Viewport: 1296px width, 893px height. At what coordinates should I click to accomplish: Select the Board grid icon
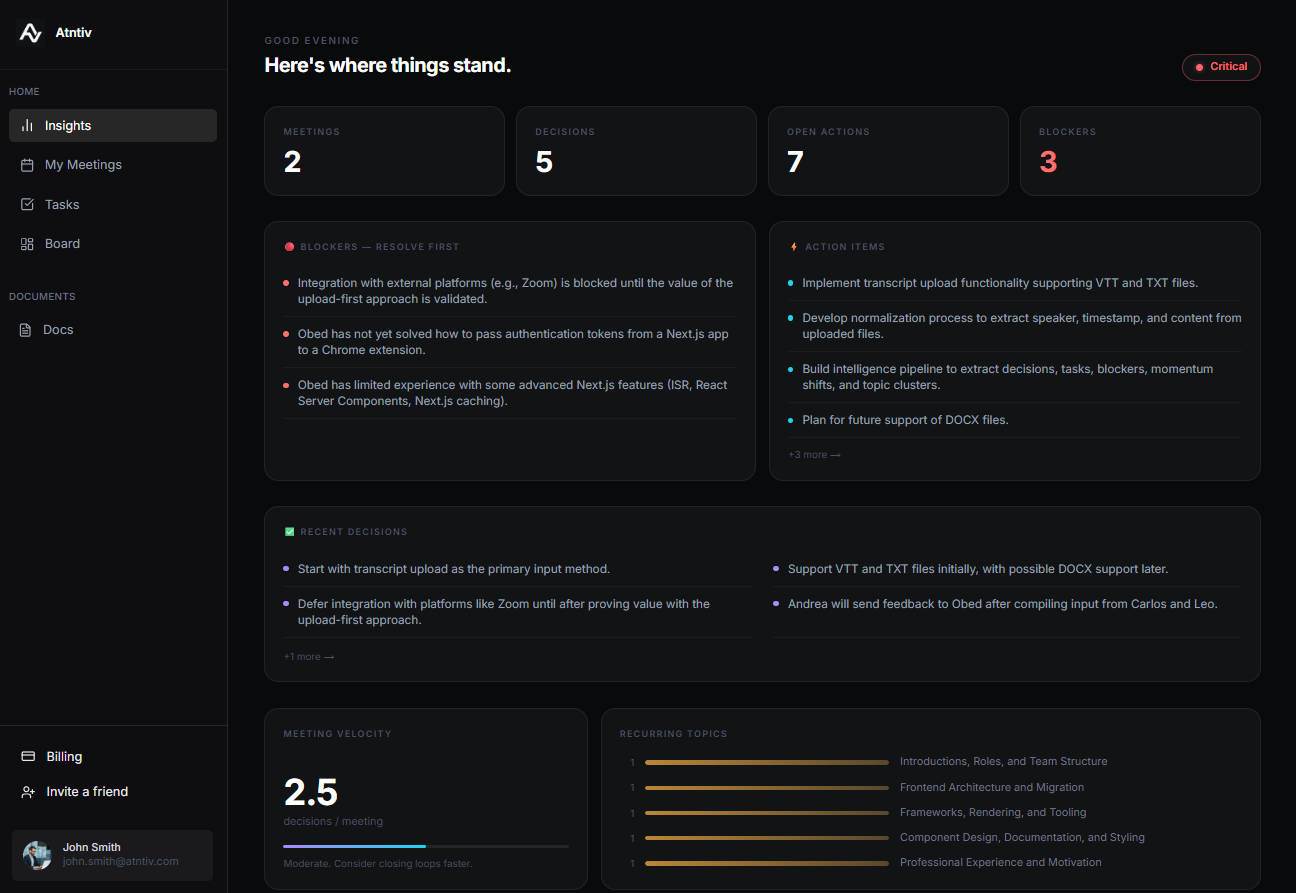(x=29, y=243)
